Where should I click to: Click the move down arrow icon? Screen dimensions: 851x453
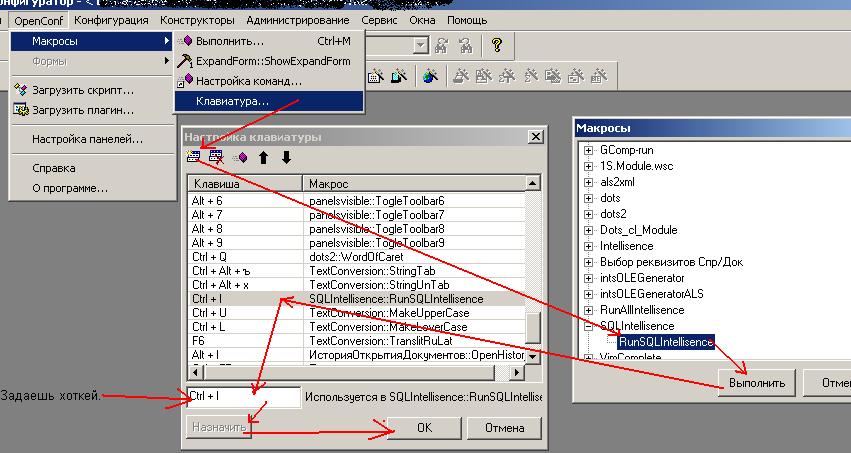point(286,157)
